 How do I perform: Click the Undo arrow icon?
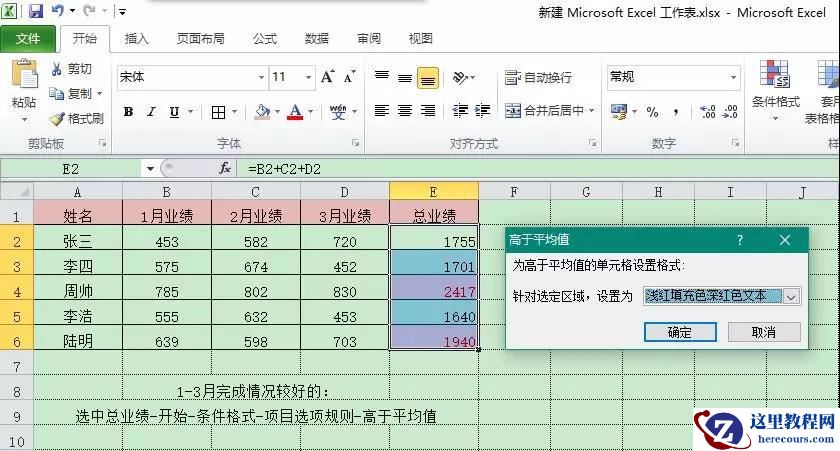(x=58, y=11)
